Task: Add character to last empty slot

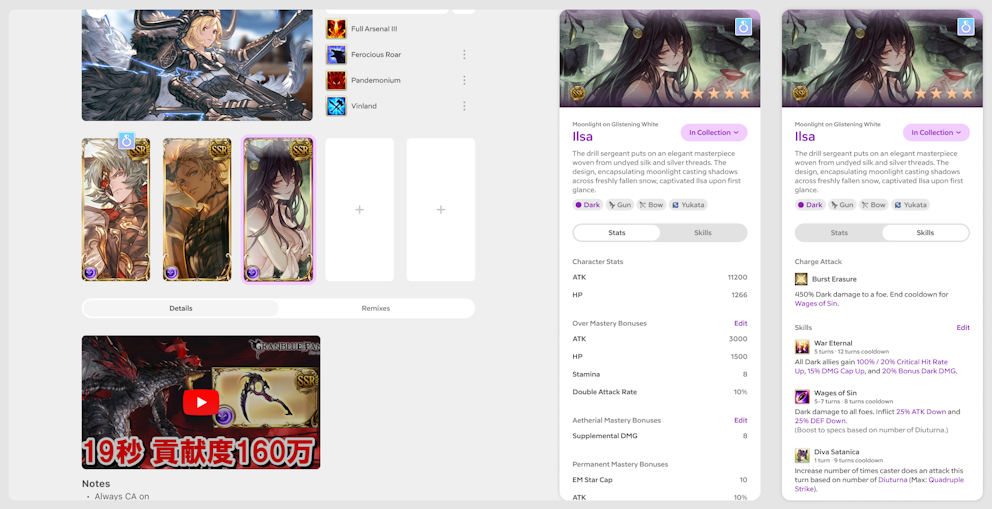Action: tap(441, 210)
